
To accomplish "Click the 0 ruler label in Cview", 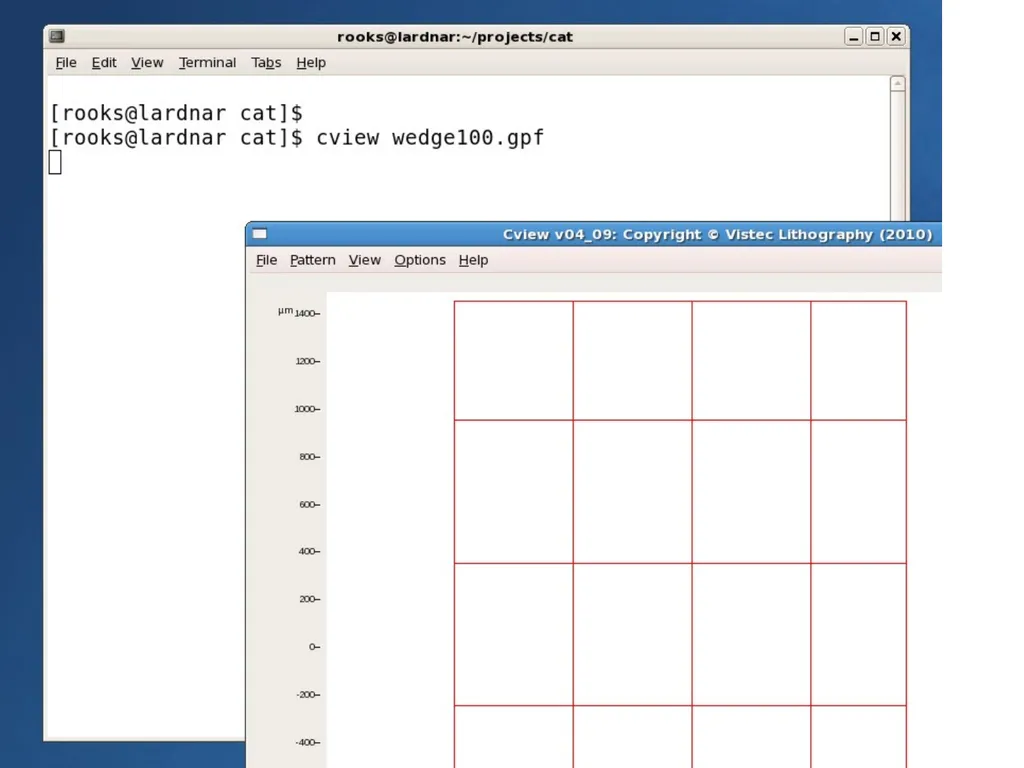I will tap(313, 647).
